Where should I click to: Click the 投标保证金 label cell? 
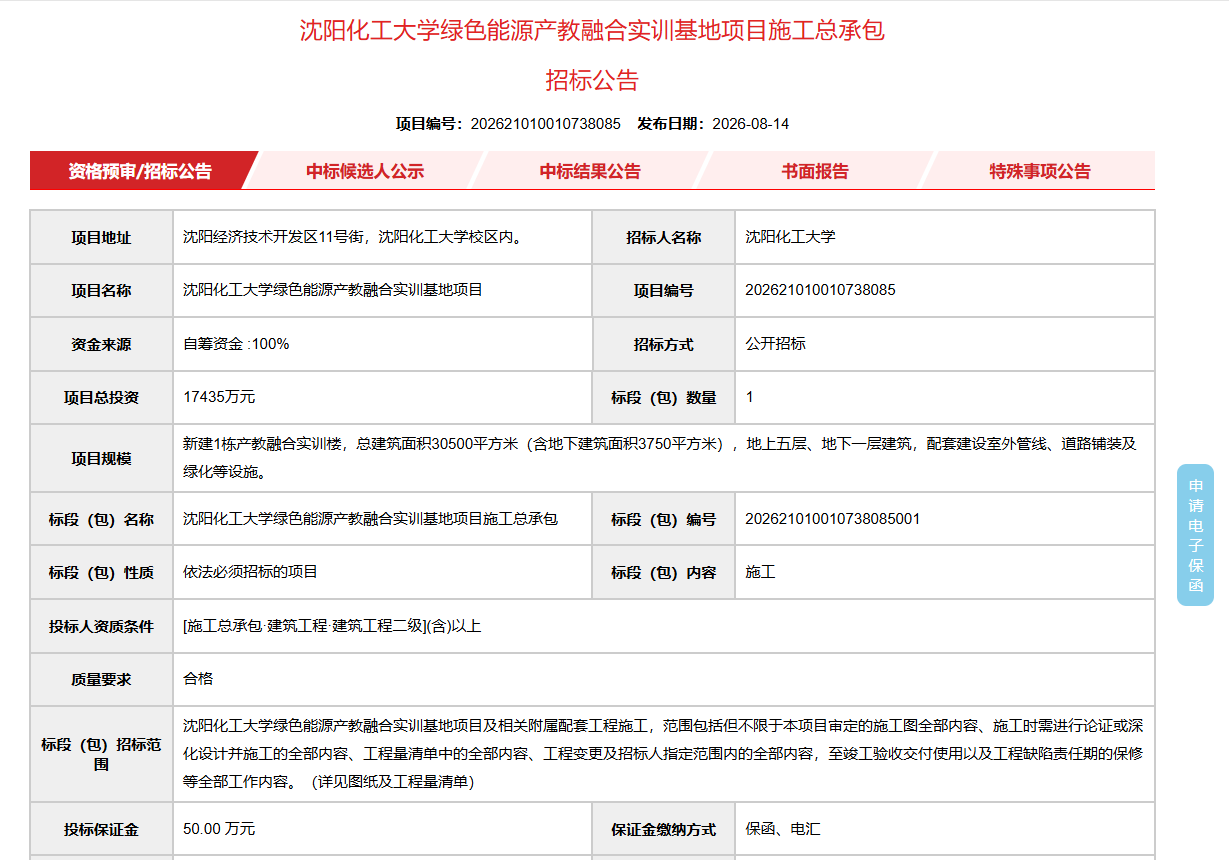pos(101,830)
